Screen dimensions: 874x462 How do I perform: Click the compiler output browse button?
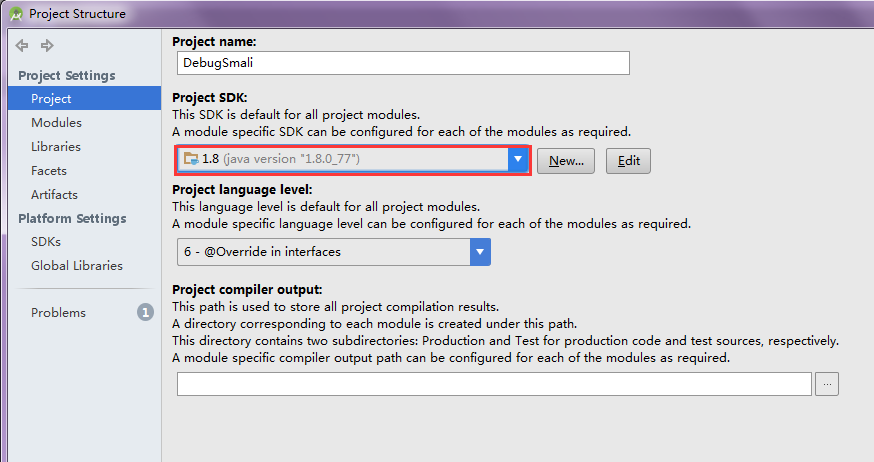(827, 384)
